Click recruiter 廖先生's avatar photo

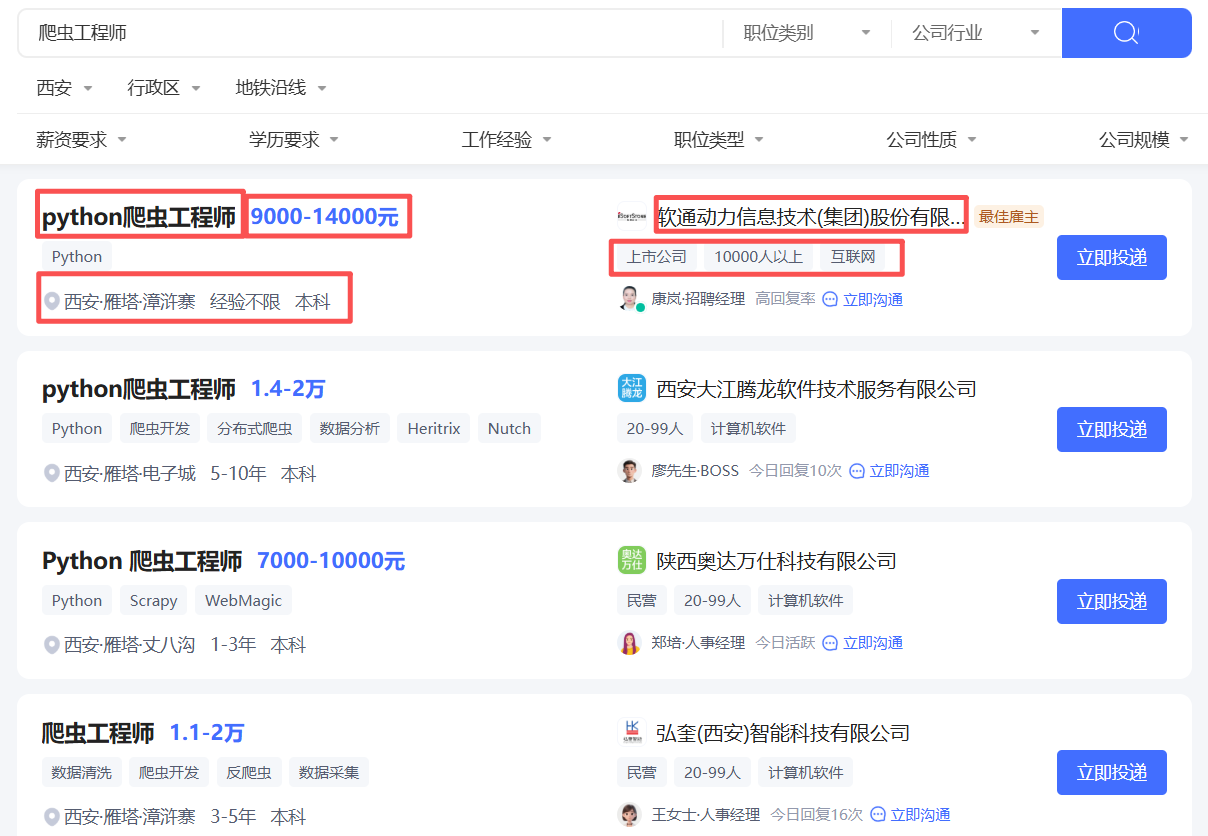pyautogui.click(x=628, y=470)
